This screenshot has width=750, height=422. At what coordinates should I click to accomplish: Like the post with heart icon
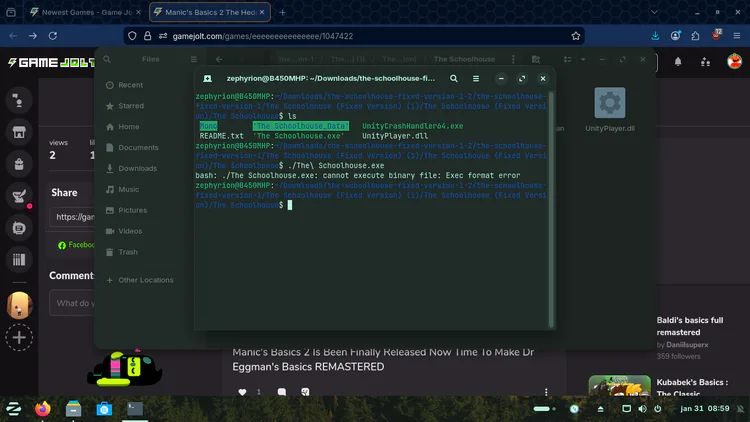tap(243, 392)
